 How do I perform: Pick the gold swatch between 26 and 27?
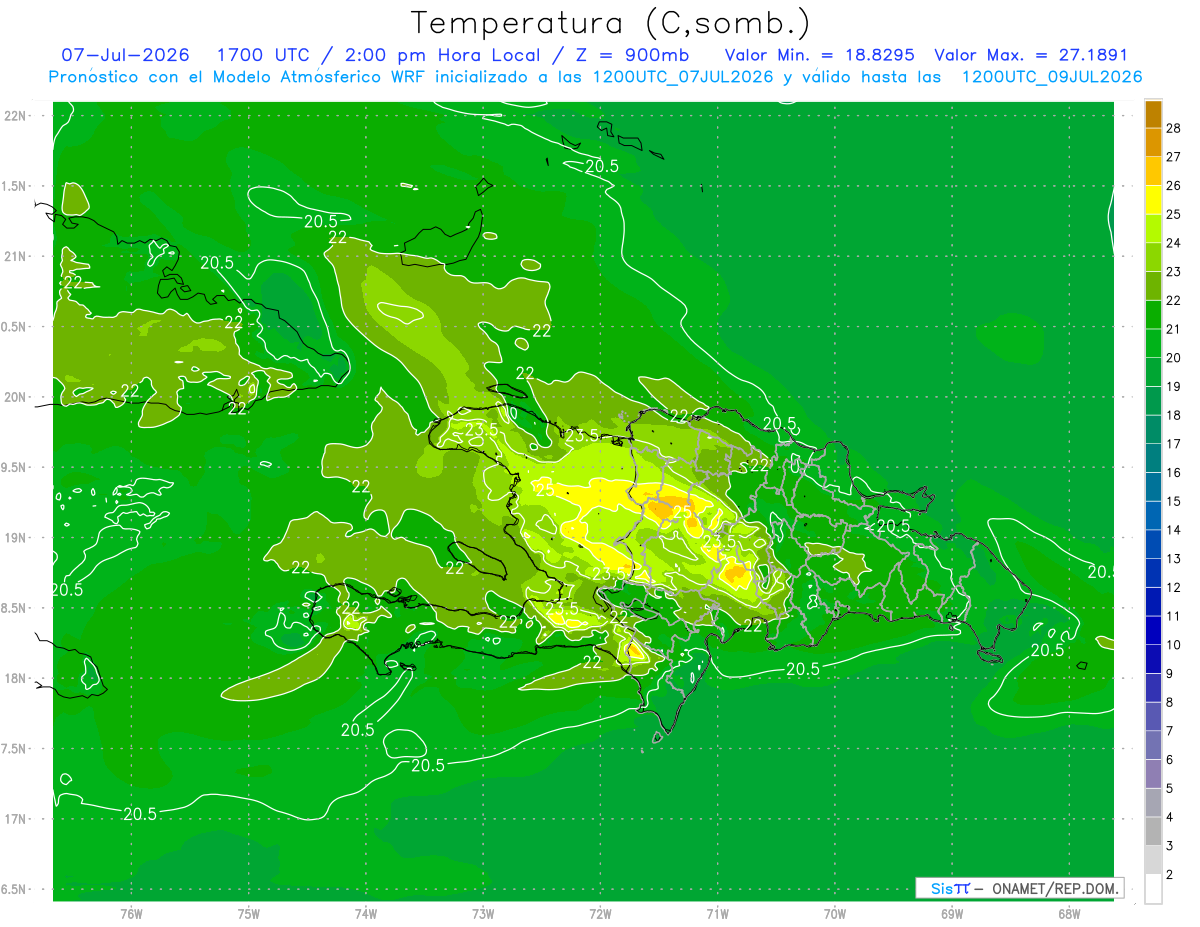click(1153, 171)
